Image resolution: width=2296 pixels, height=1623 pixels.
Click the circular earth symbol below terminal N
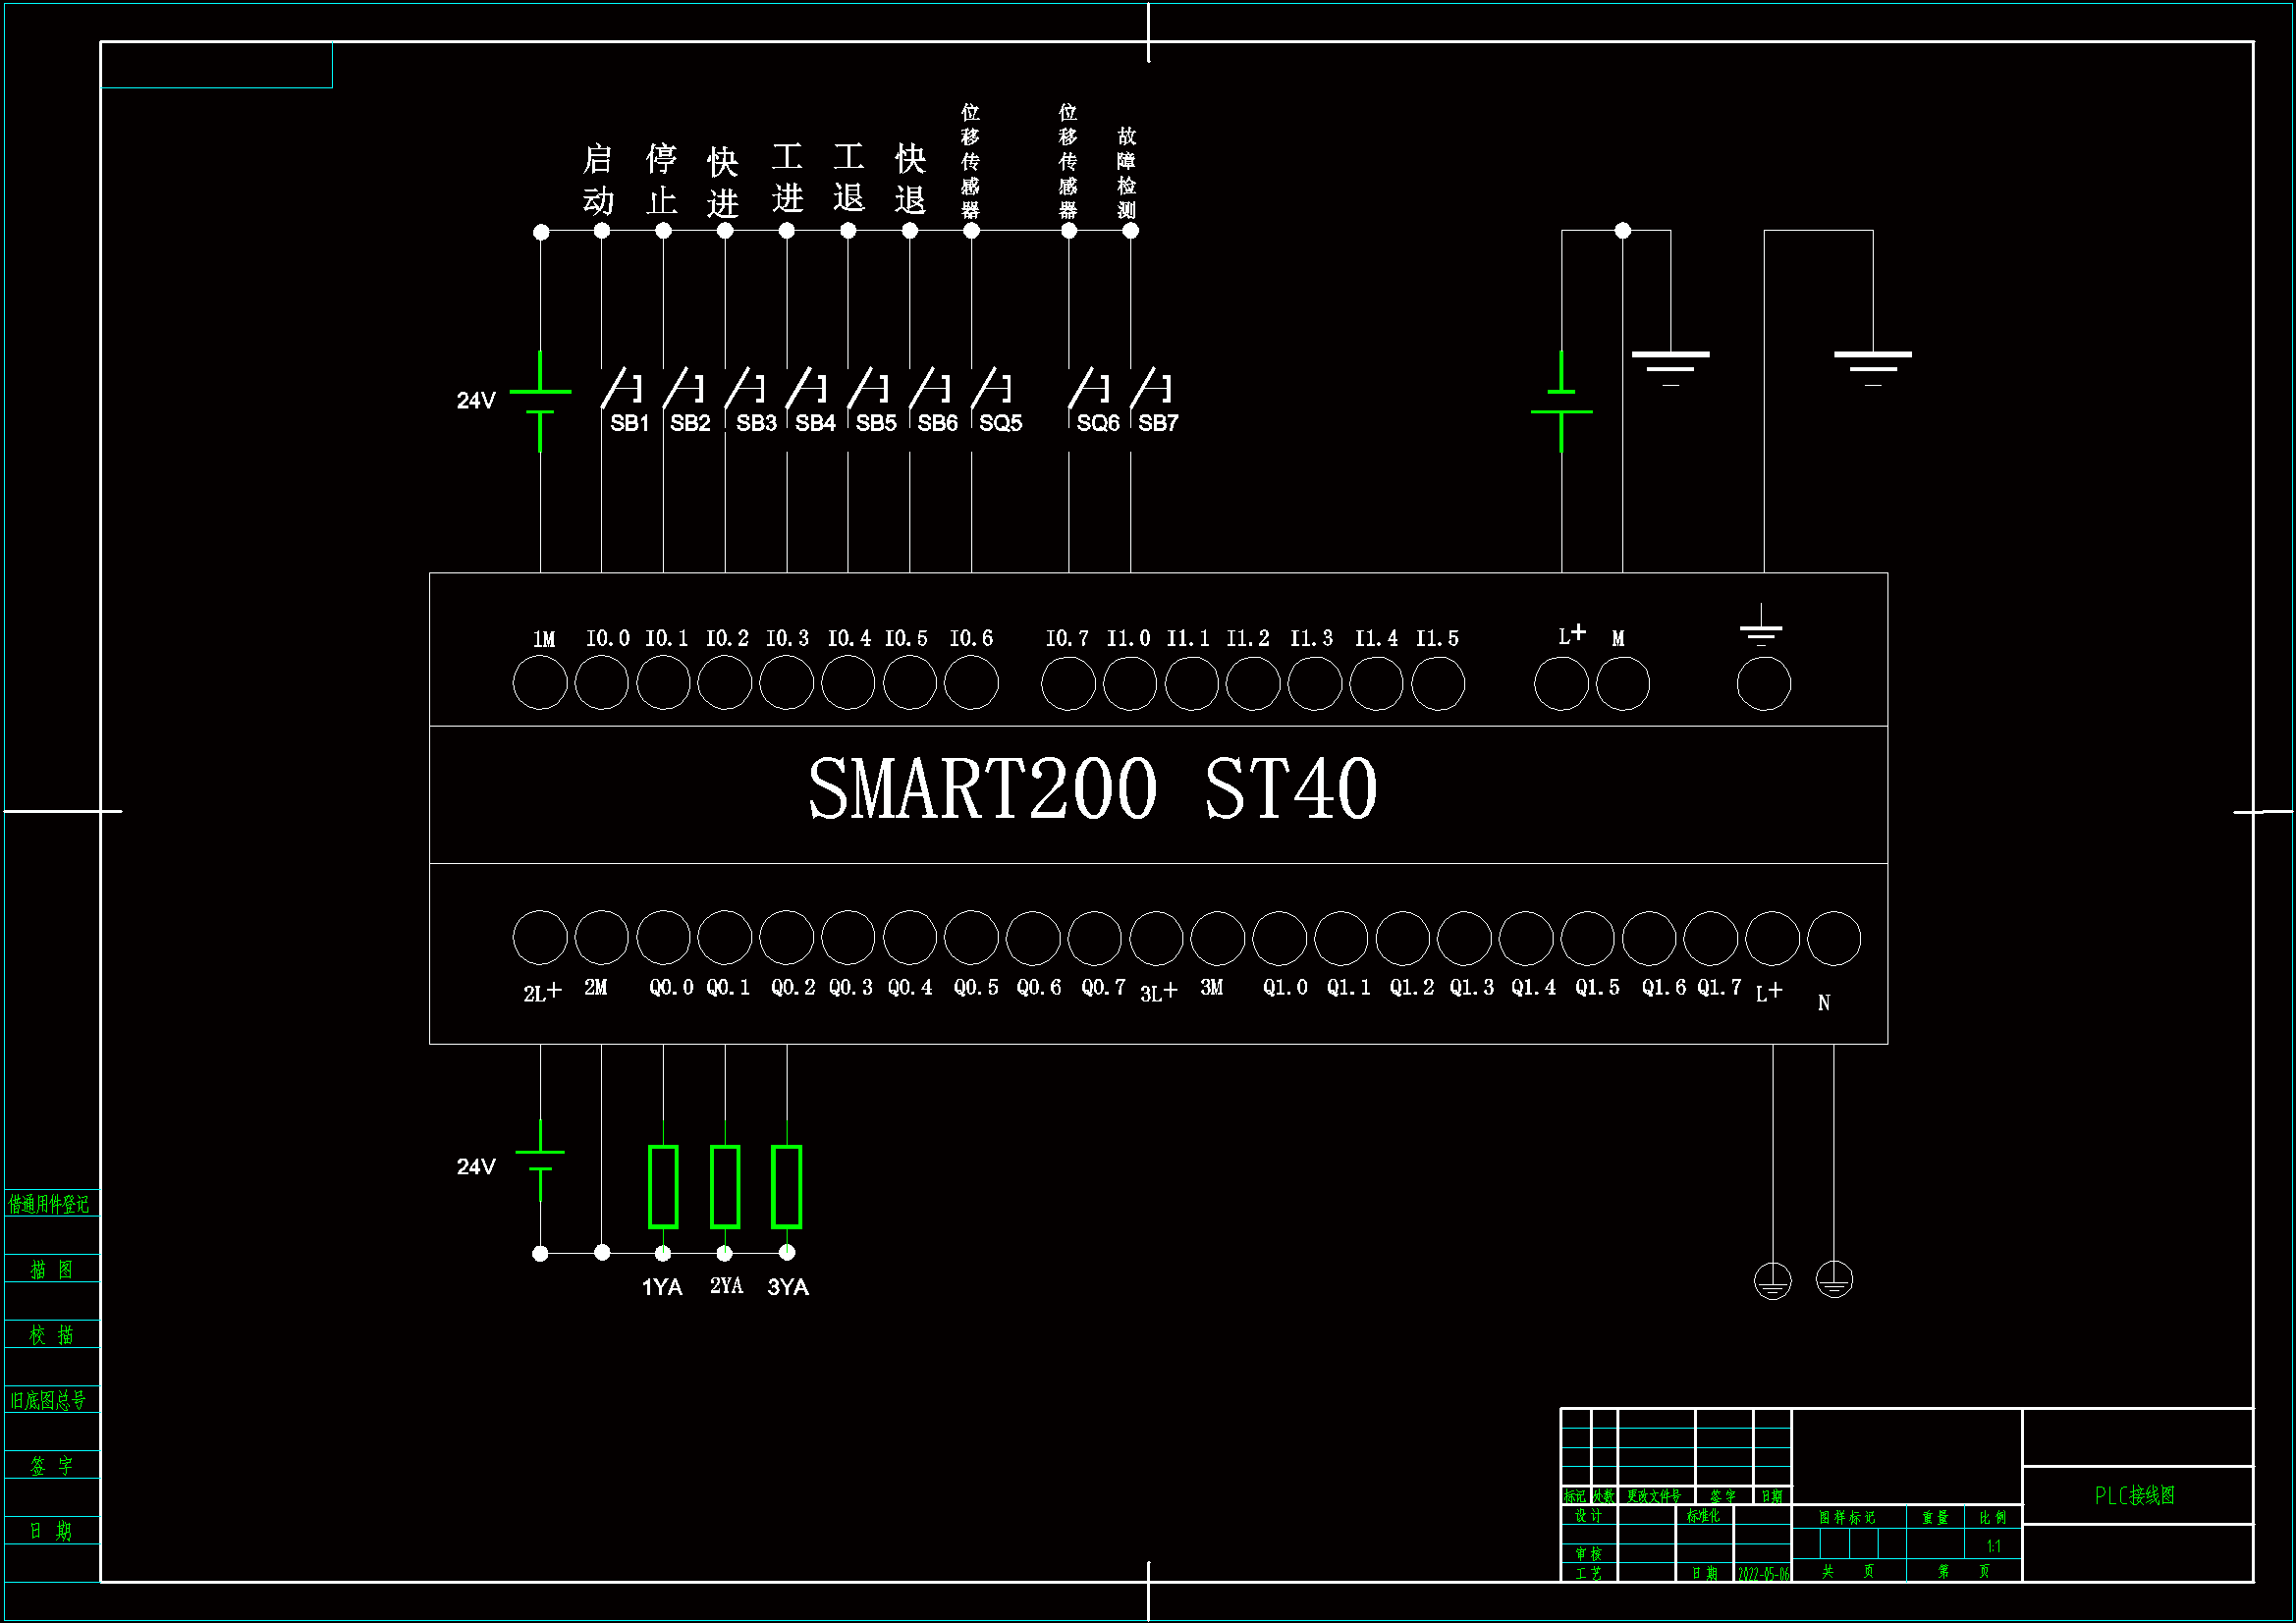(x=1834, y=1280)
